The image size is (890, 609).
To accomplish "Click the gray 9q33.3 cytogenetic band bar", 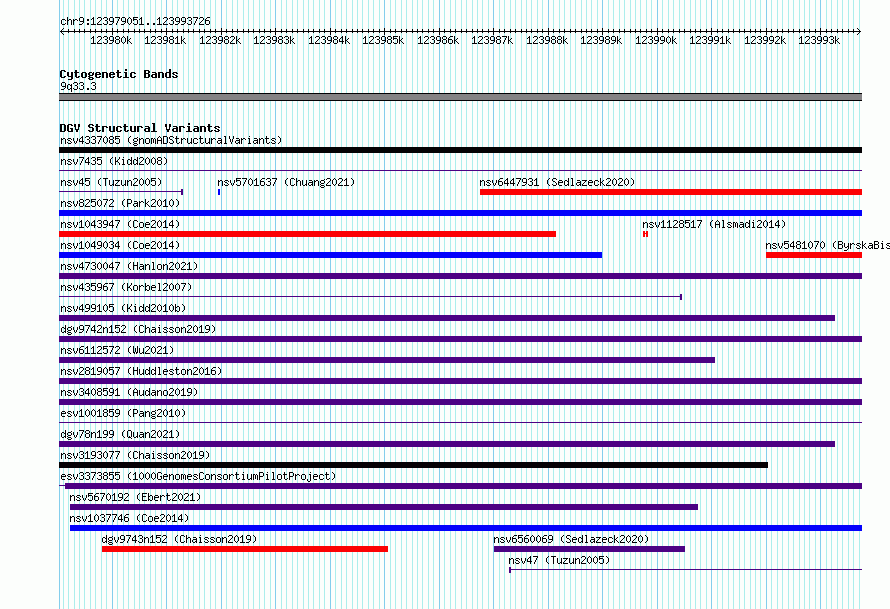I will pyautogui.click(x=460, y=97).
